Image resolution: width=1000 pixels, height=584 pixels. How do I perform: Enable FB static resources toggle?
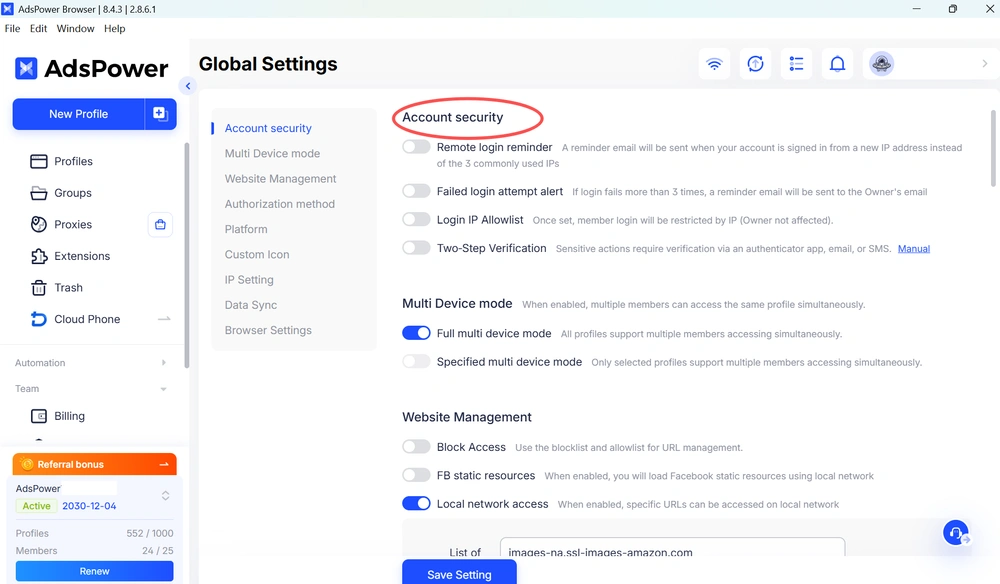coord(416,476)
